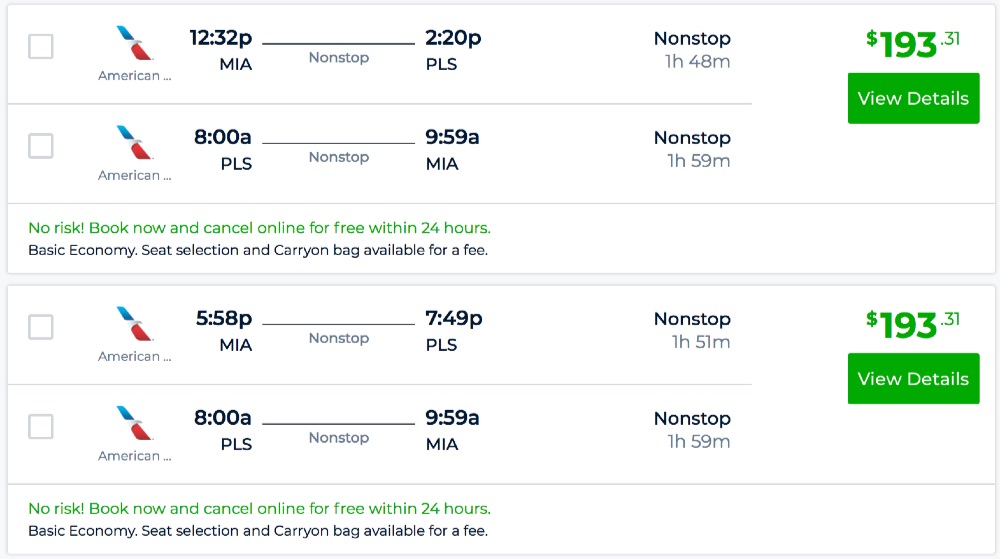Click American logo on first card's 8:00a return
This screenshot has height=559, width=1000.
(x=134, y=143)
